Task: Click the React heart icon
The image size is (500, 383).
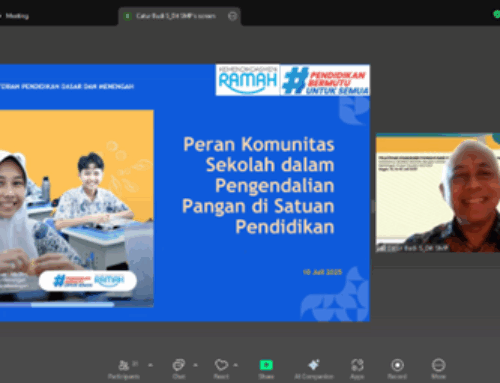Action: (221, 365)
